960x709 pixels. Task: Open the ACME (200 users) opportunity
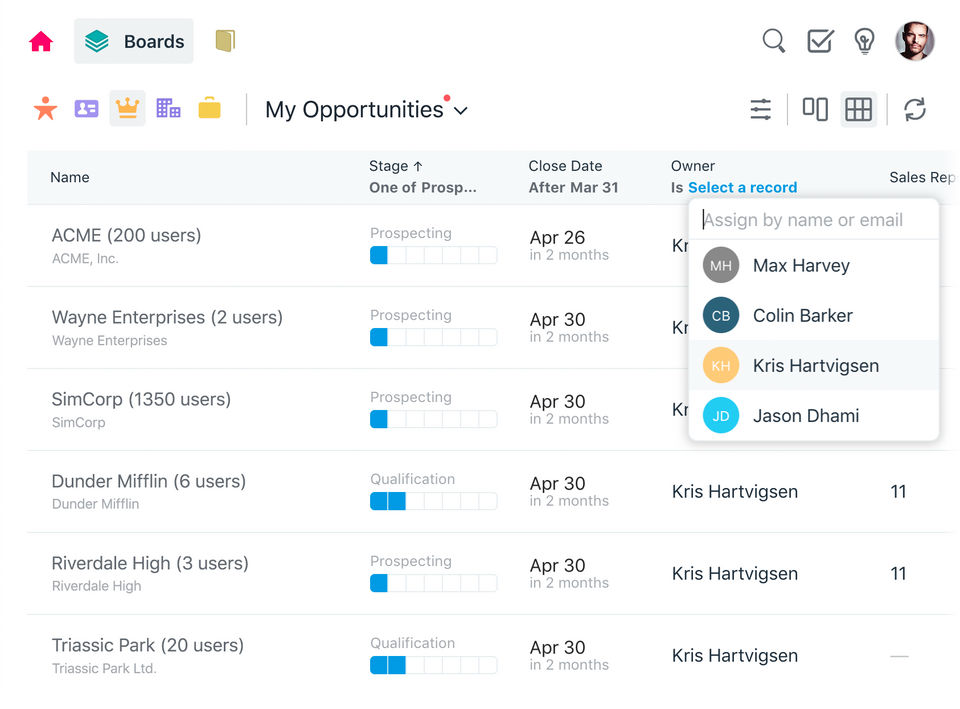tap(126, 235)
